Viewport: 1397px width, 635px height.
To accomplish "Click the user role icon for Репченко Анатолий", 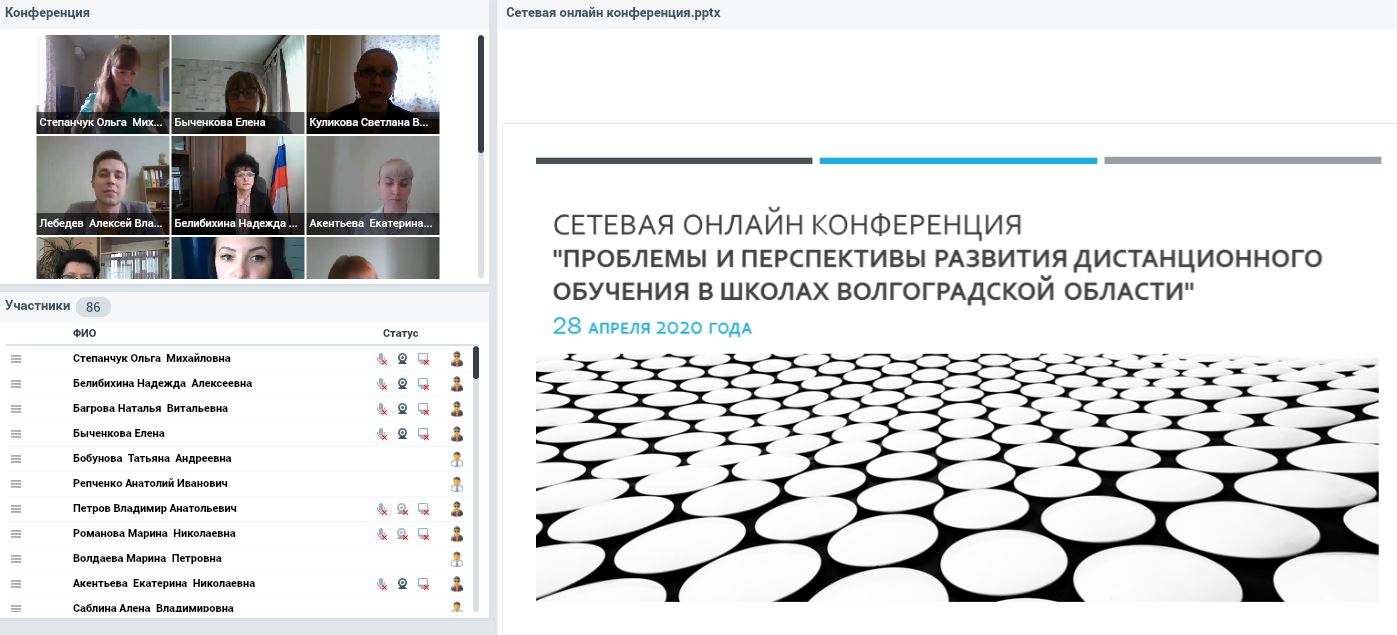I will tap(457, 484).
